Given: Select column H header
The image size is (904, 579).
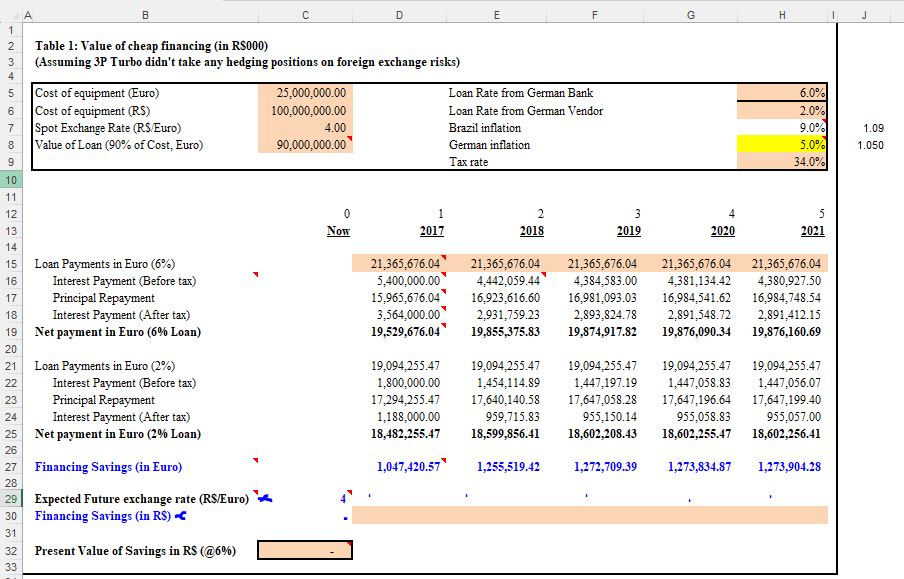Looking at the screenshot, I should (x=782, y=16).
